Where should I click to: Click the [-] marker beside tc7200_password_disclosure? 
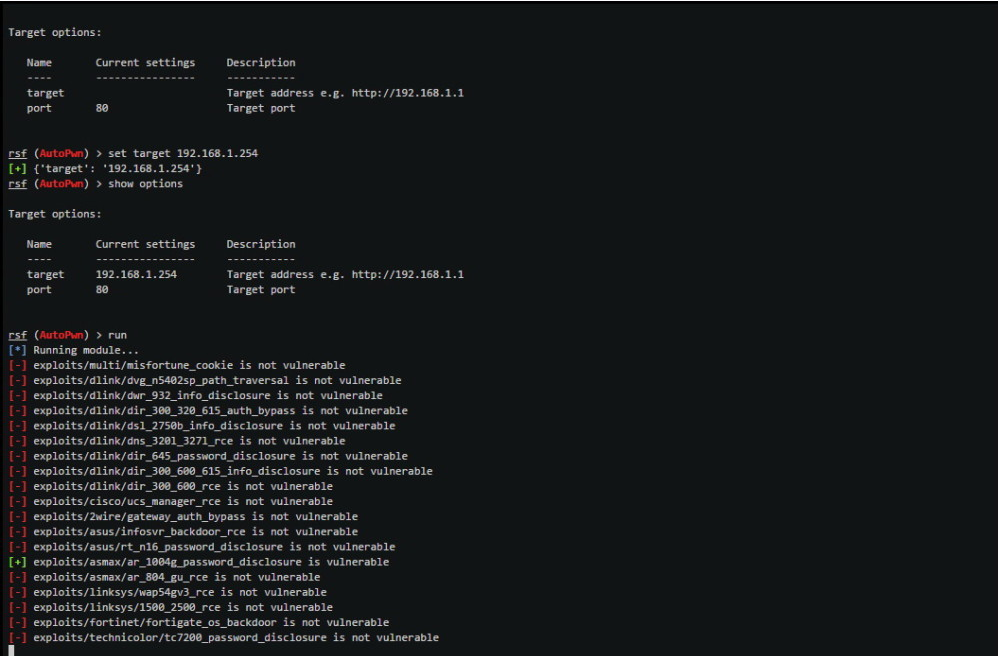click(x=17, y=637)
